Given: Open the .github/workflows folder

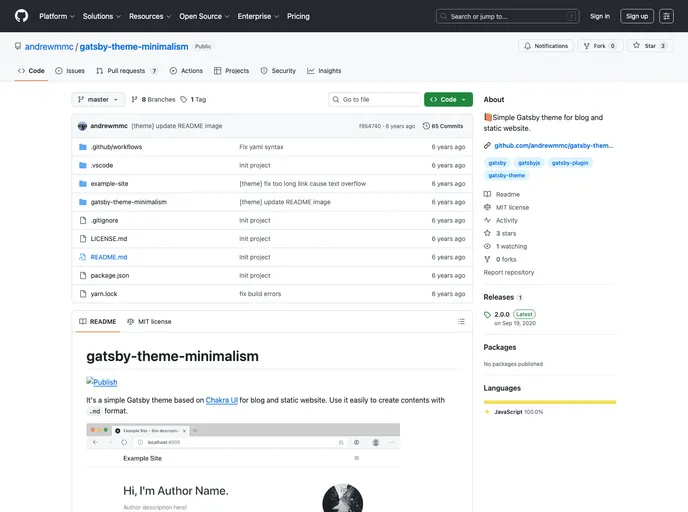Looking at the screenshot, I should pos(116,147).
